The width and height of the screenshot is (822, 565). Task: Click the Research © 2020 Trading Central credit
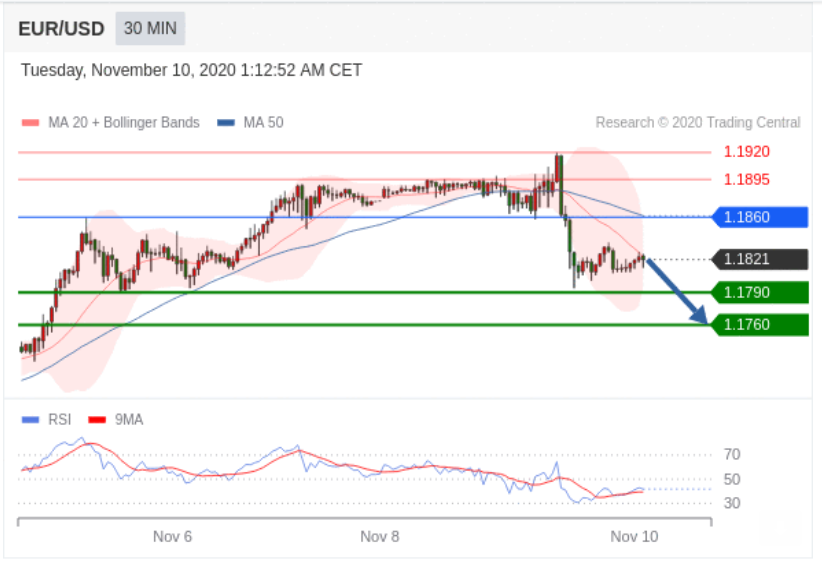[x=698, y=123]
